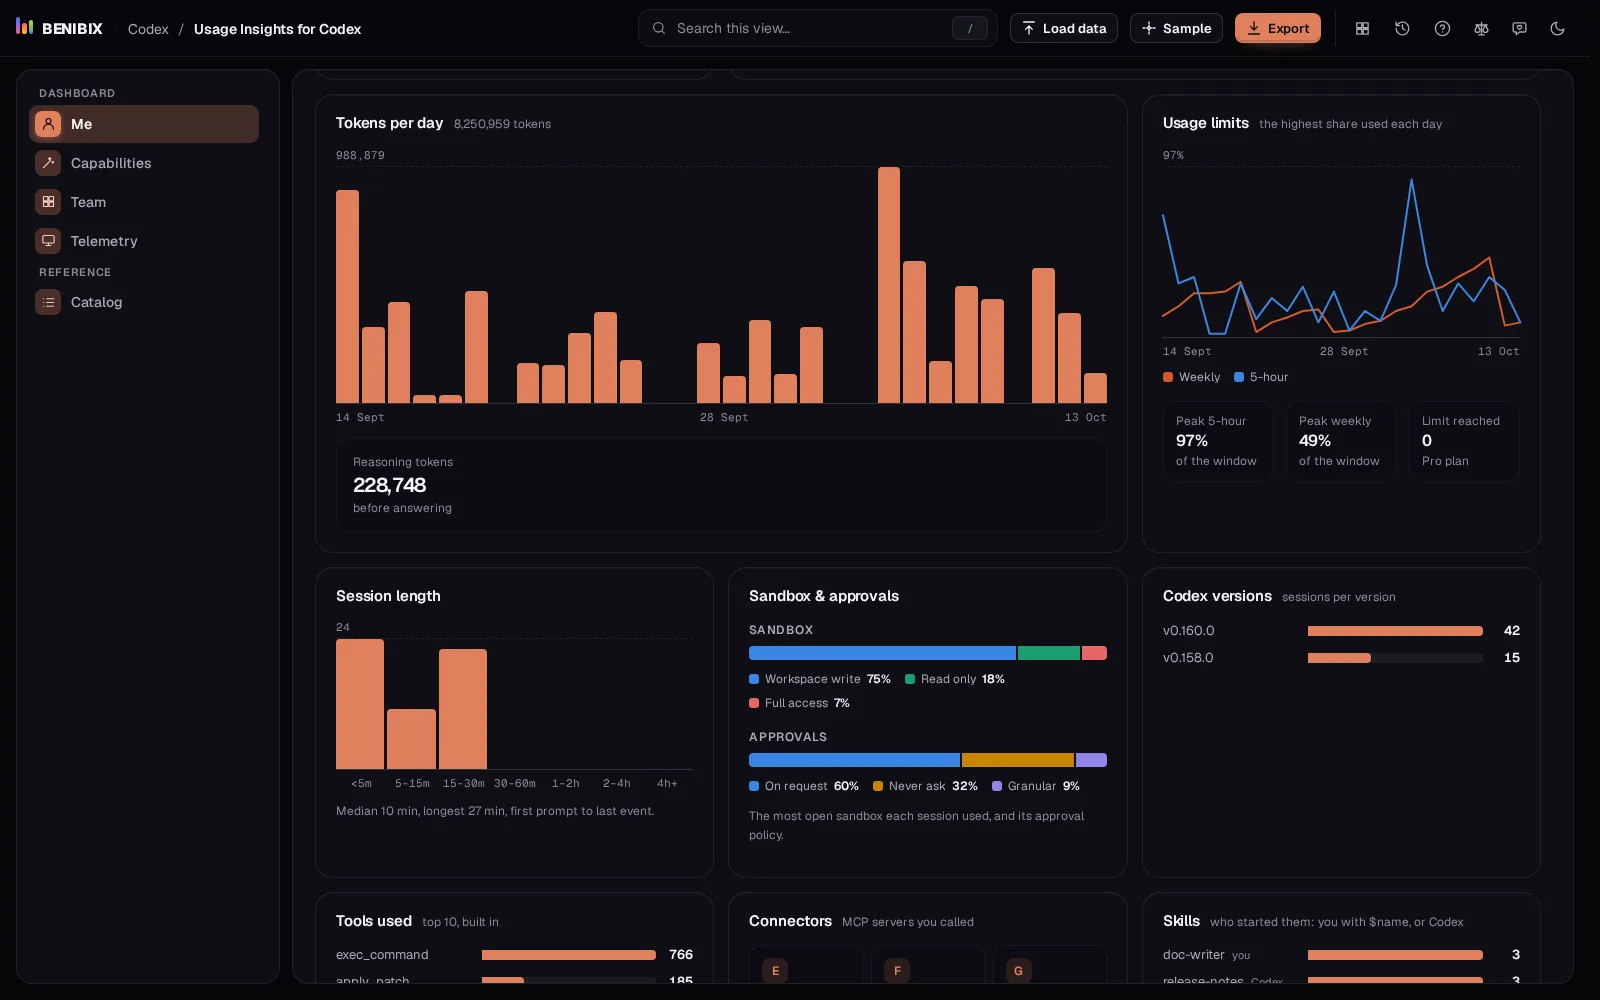Image resolution: width=1600 pixels, height=1000 pixels.
Task: Click connector F icon
Action: click(897, 970)
